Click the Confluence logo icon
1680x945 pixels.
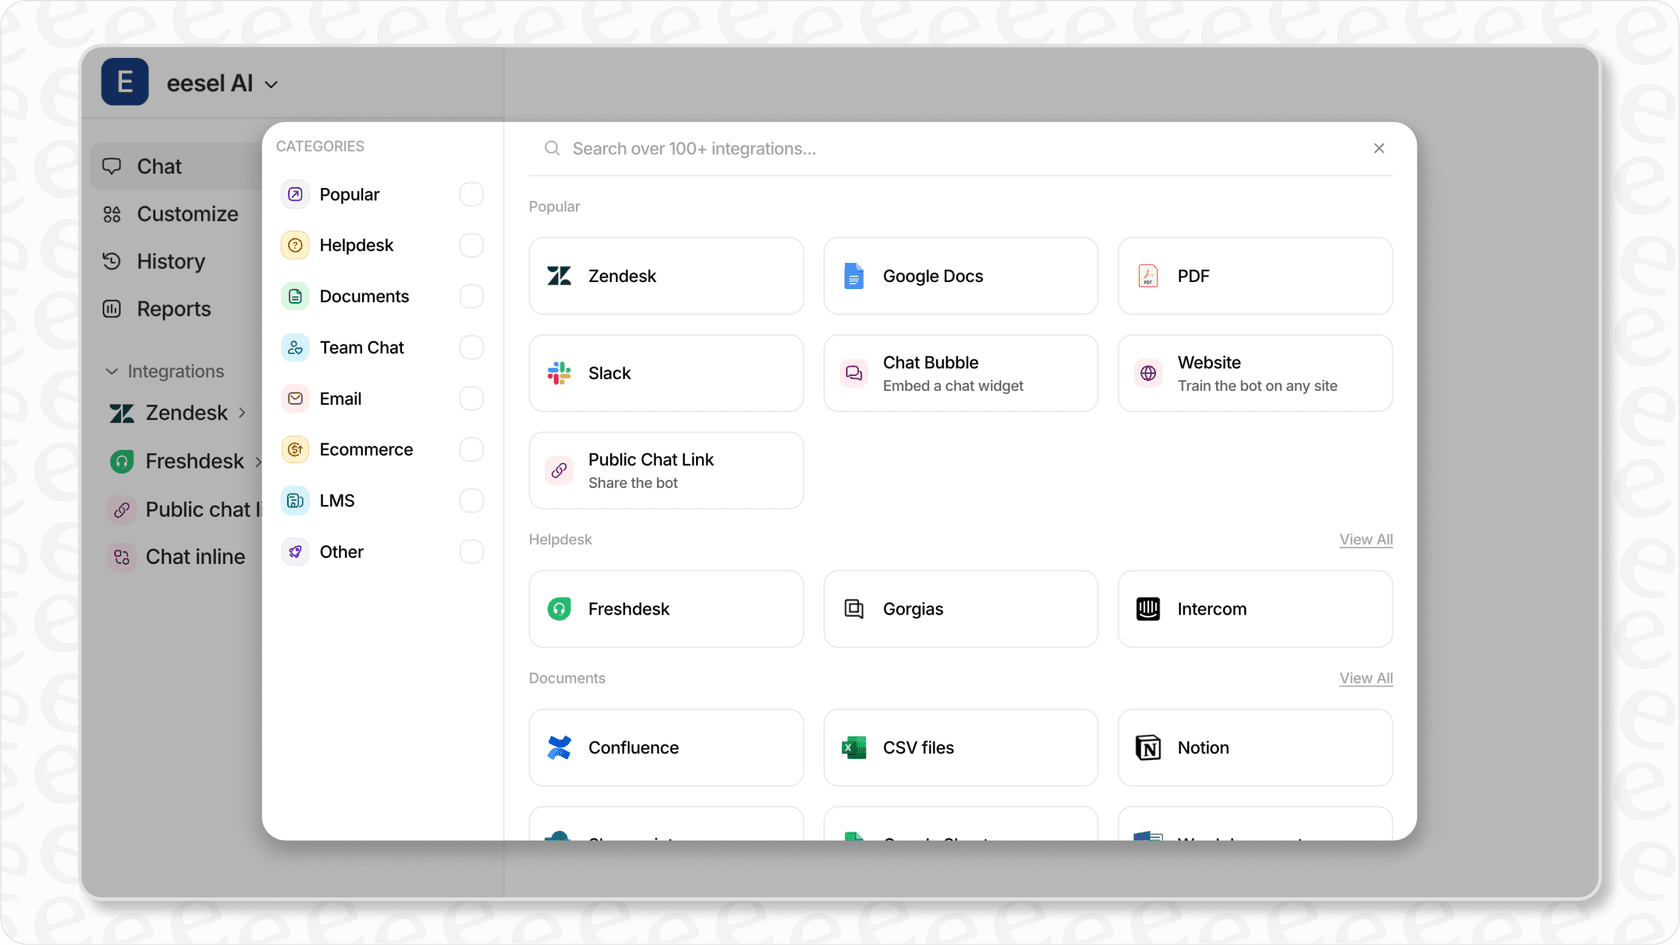[x=559, y=748]
